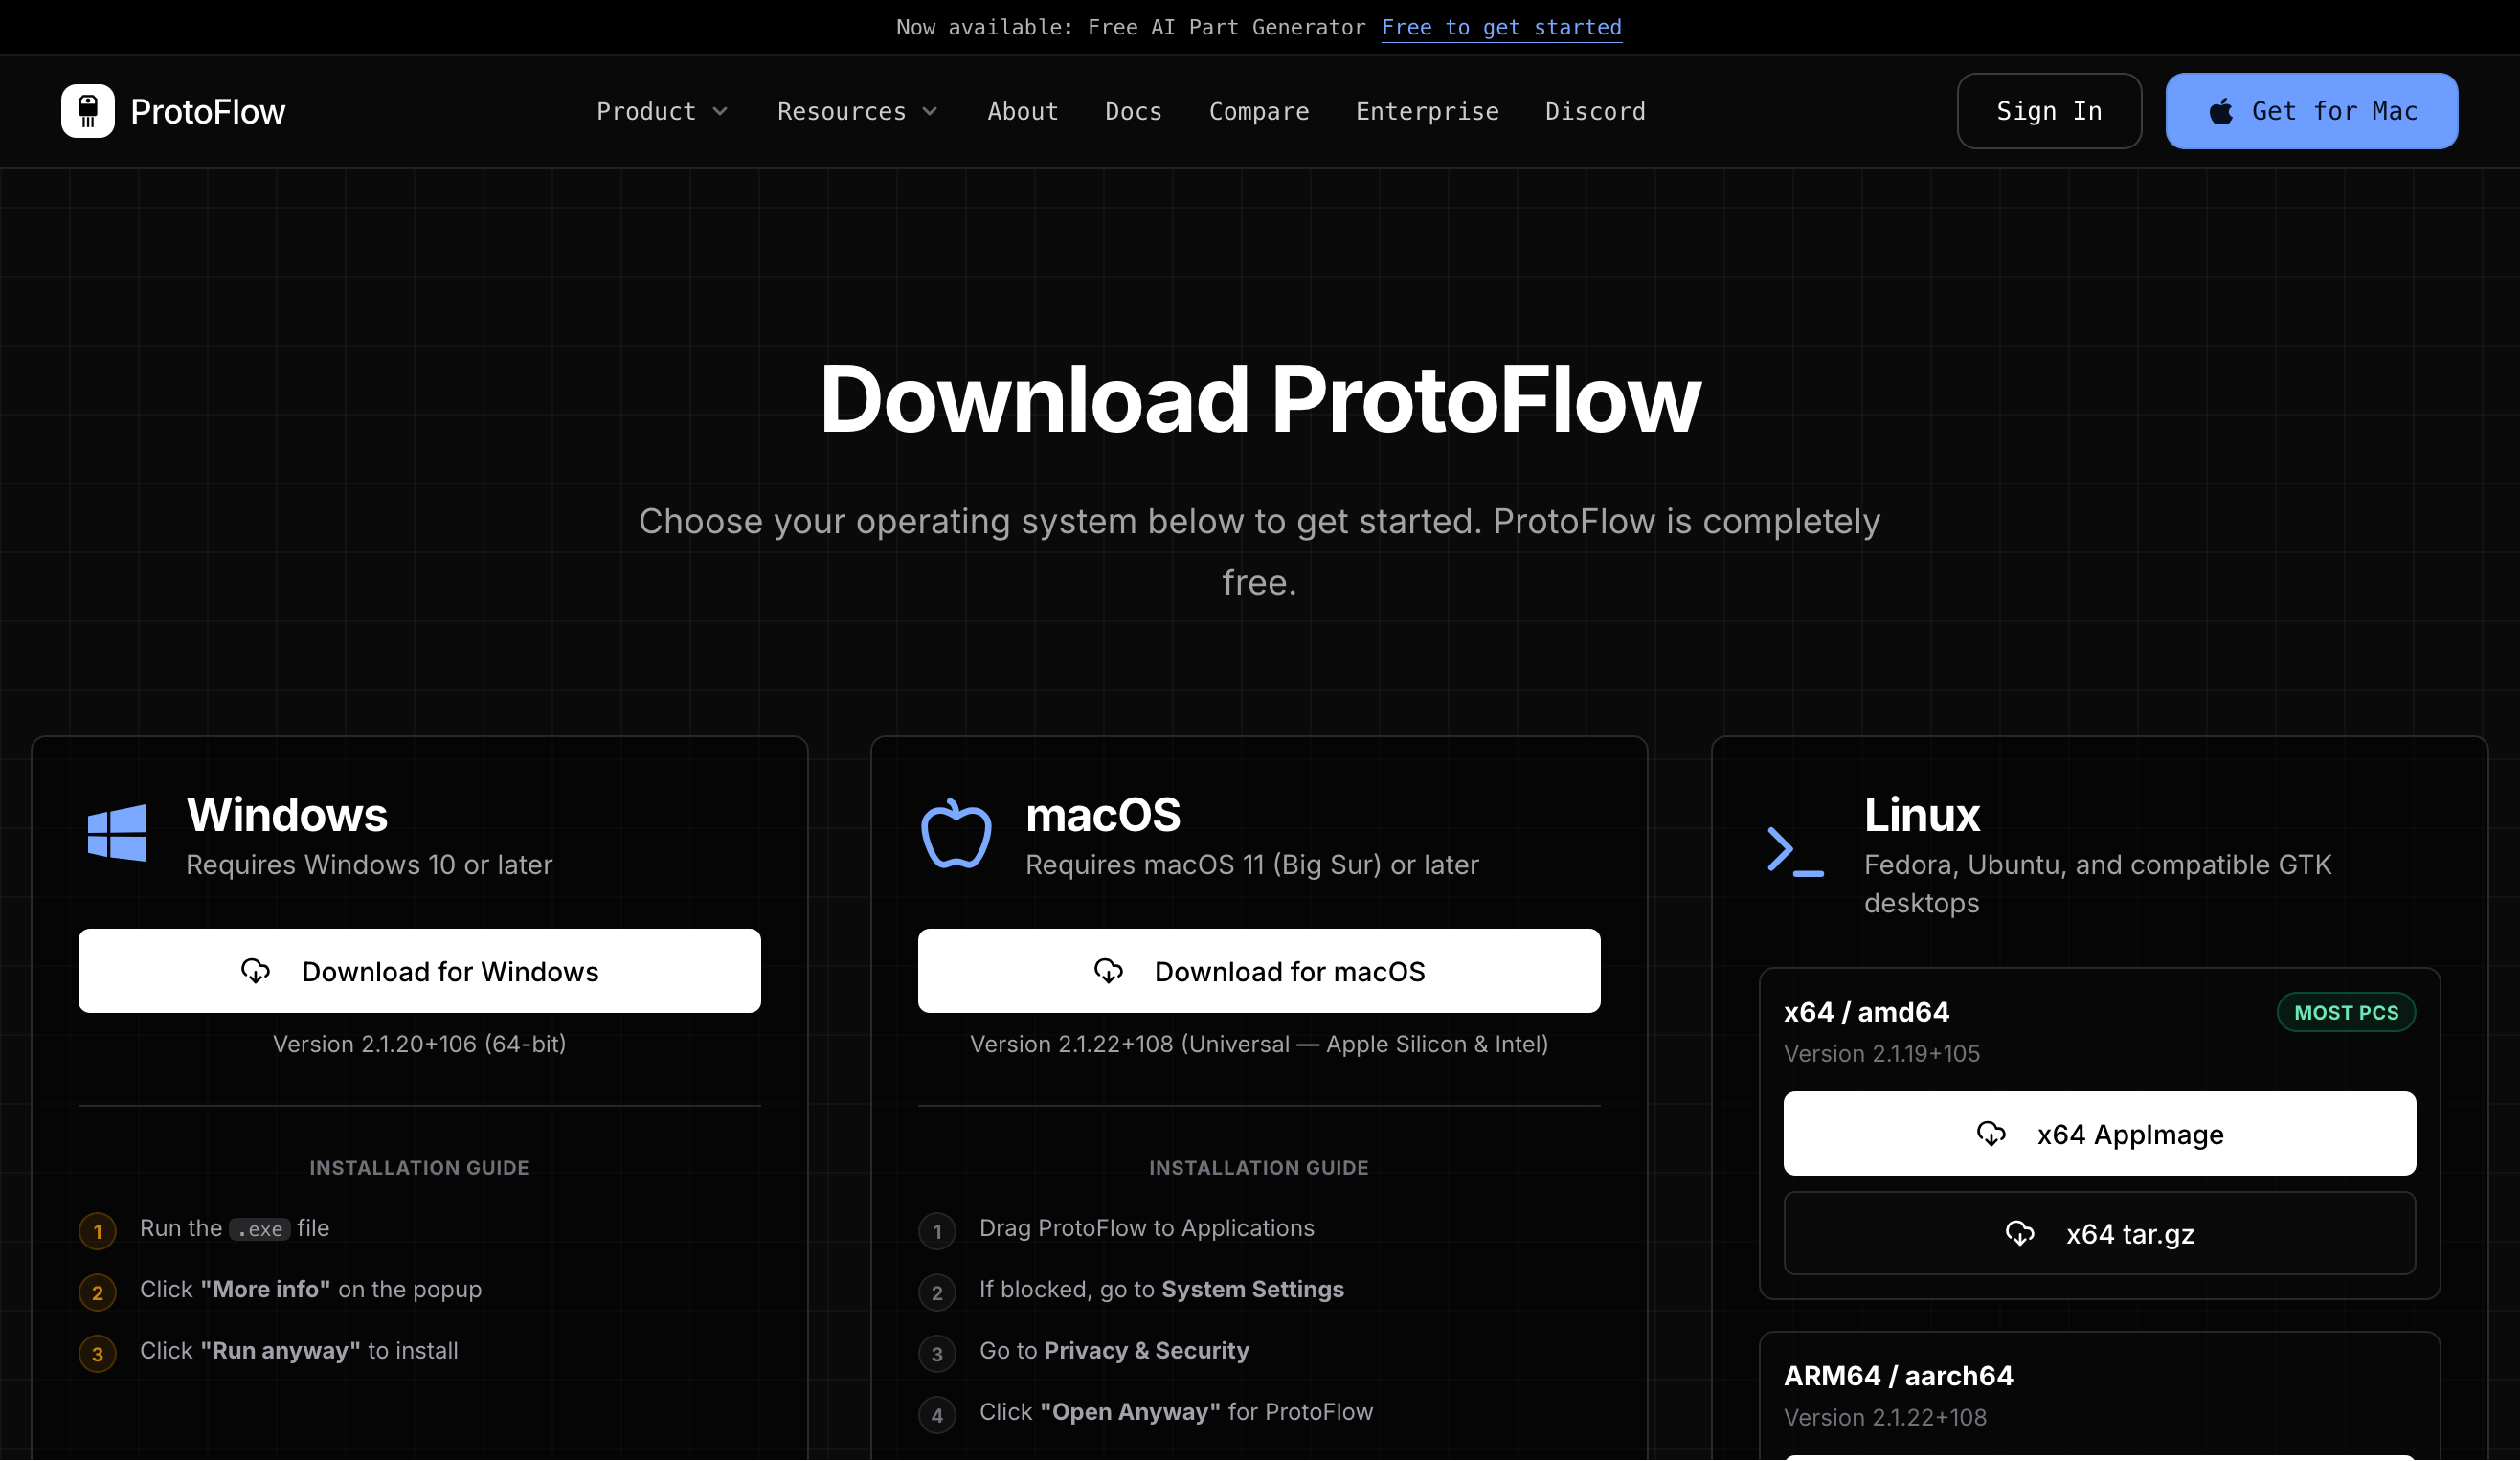Image resolution: width=2520 pixels, height=1461 pixels.
Task: Click the 'Version 2.1.19+105' text
Action: tap(1882, 1054)
